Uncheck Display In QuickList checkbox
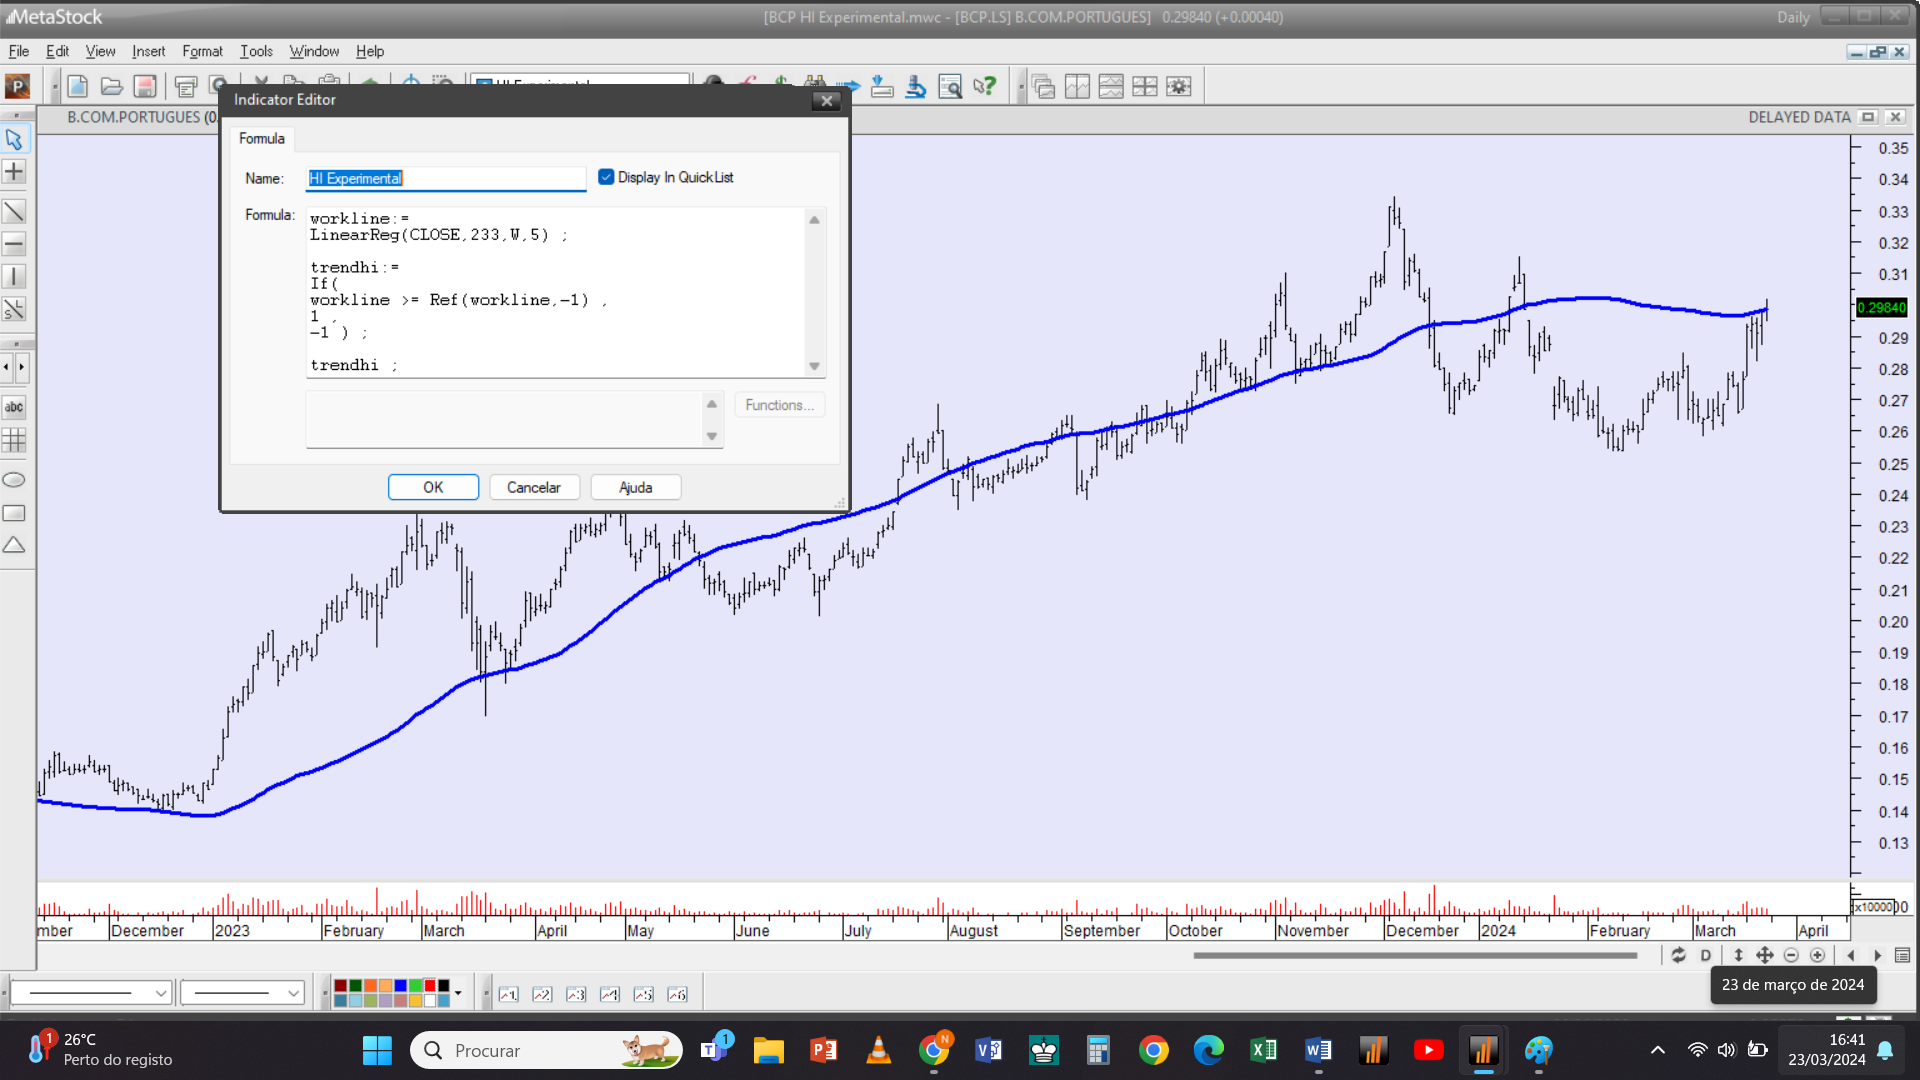 coord(606,177)
